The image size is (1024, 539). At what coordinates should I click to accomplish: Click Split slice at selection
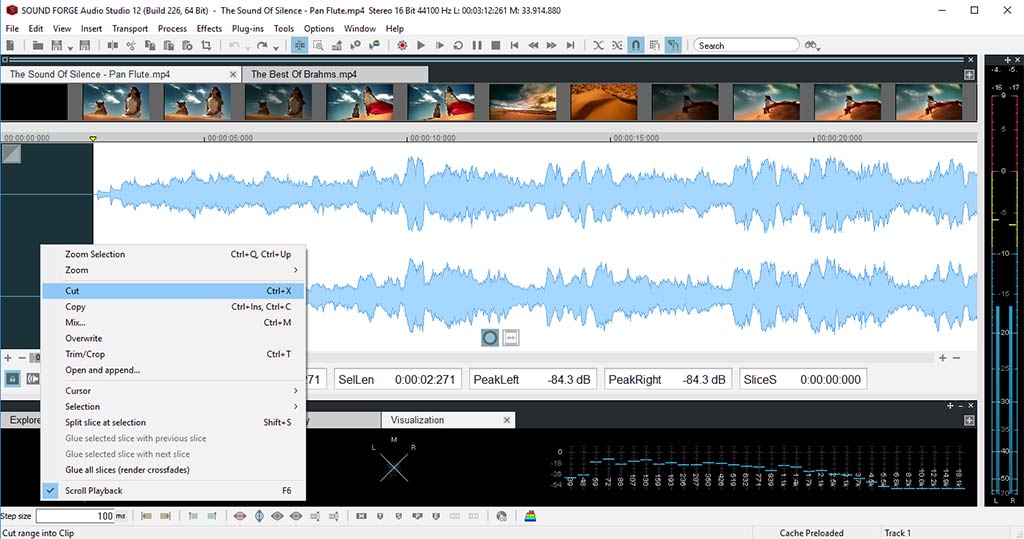[x=174, y=422]
